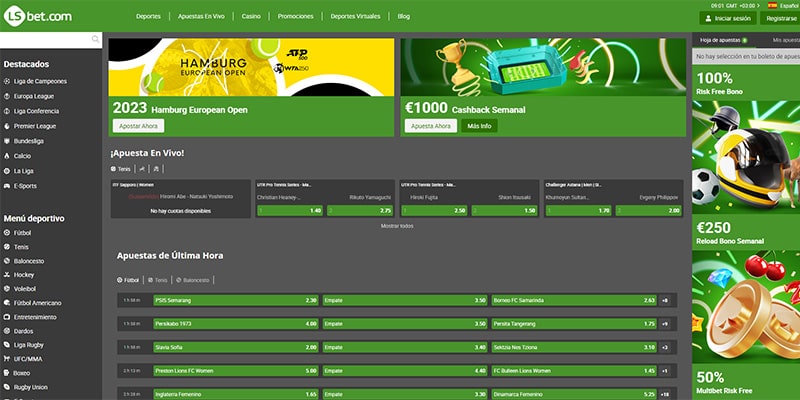This screenshot has width=800, height=400.
Task: Click the Más Info button
Action: point(480,126)
